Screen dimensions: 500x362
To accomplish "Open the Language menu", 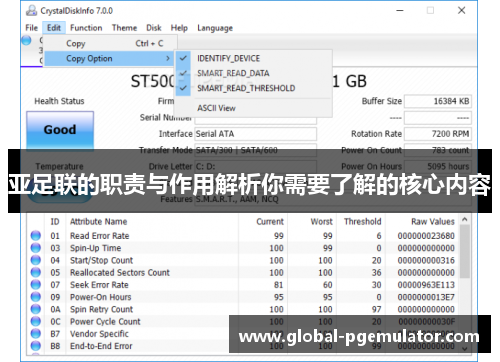I will (215, 28).
